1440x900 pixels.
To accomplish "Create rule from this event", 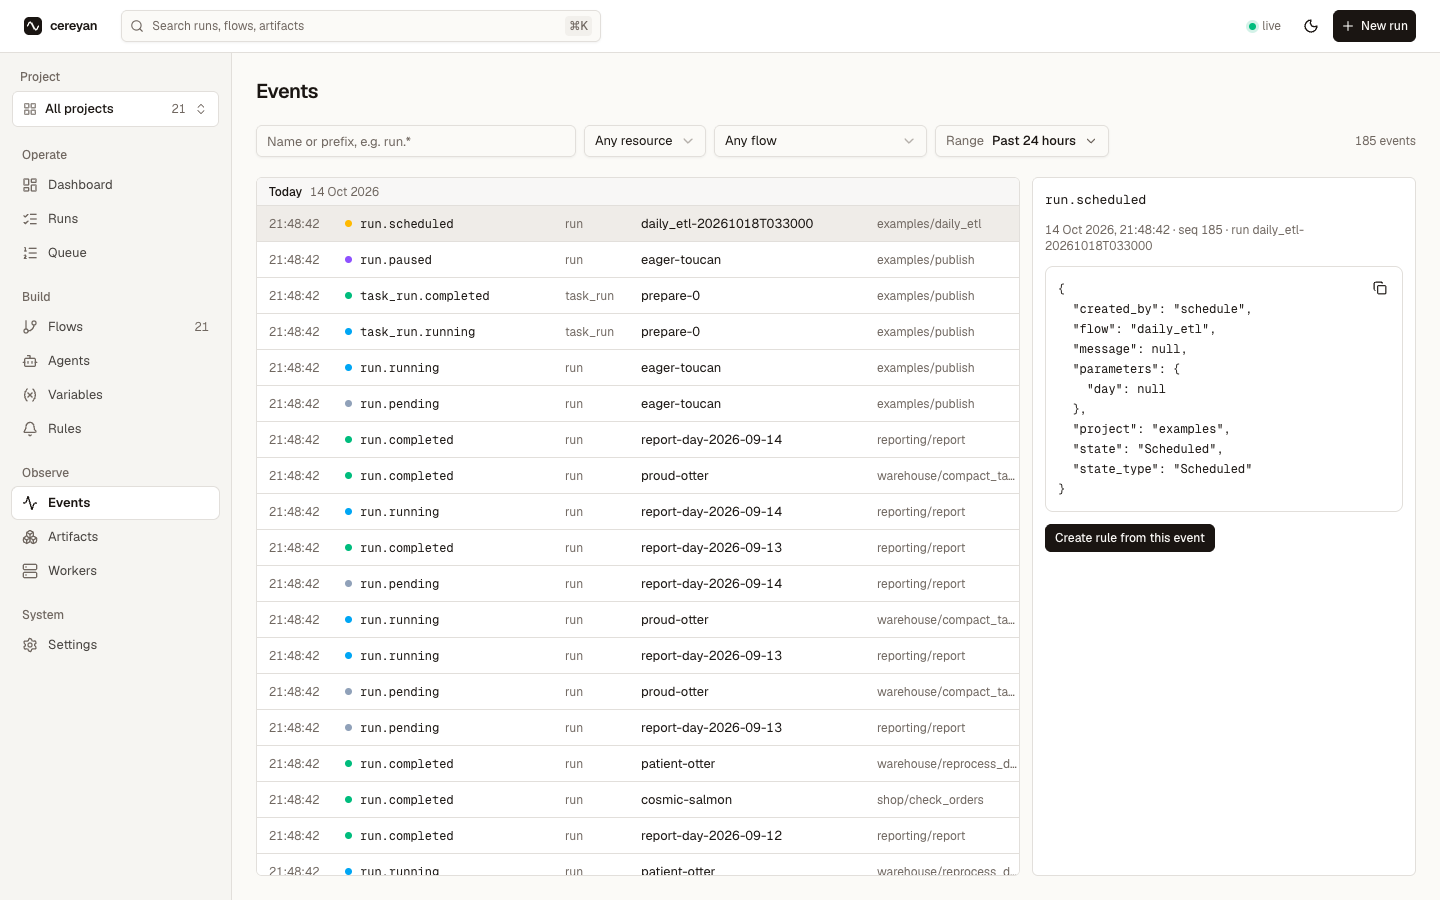I will coord(1130,538).
